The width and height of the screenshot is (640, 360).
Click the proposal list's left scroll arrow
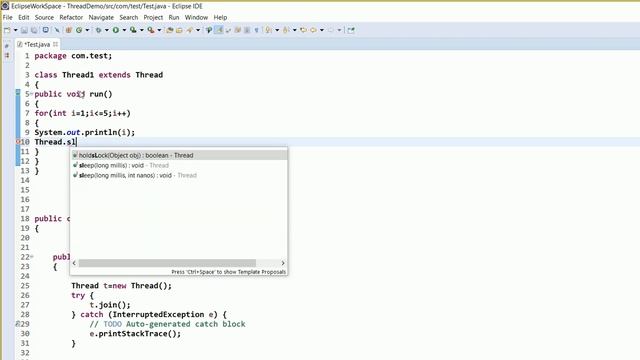point(74,263)
